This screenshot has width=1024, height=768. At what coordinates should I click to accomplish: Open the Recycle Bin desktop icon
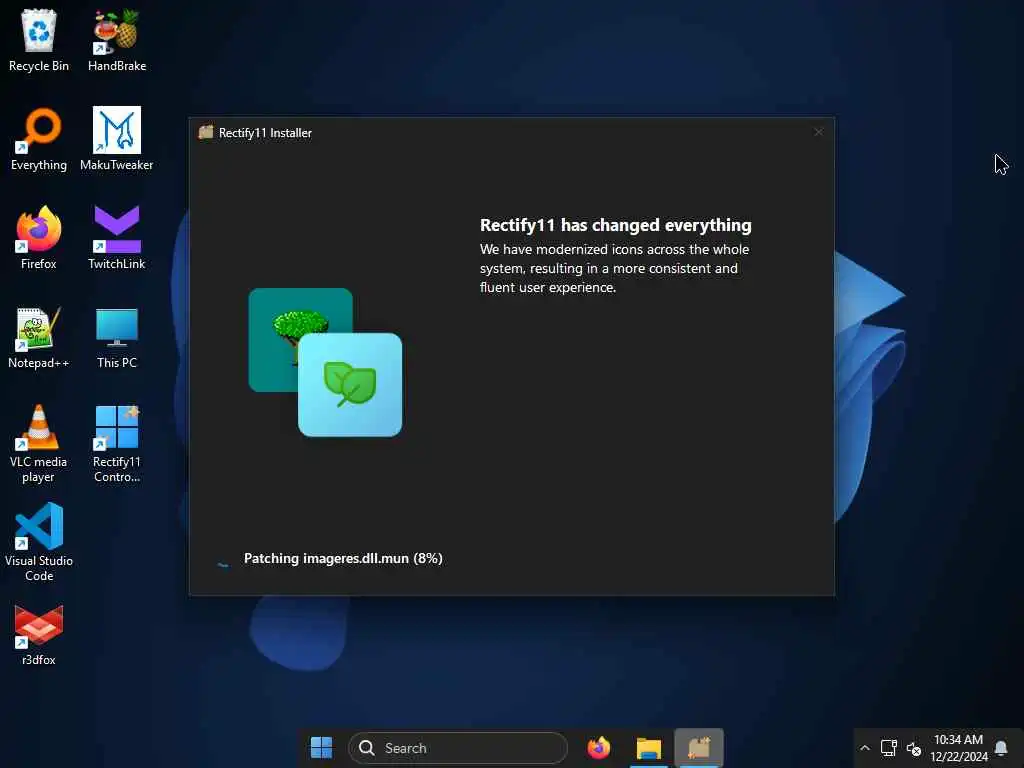[39, 40]
